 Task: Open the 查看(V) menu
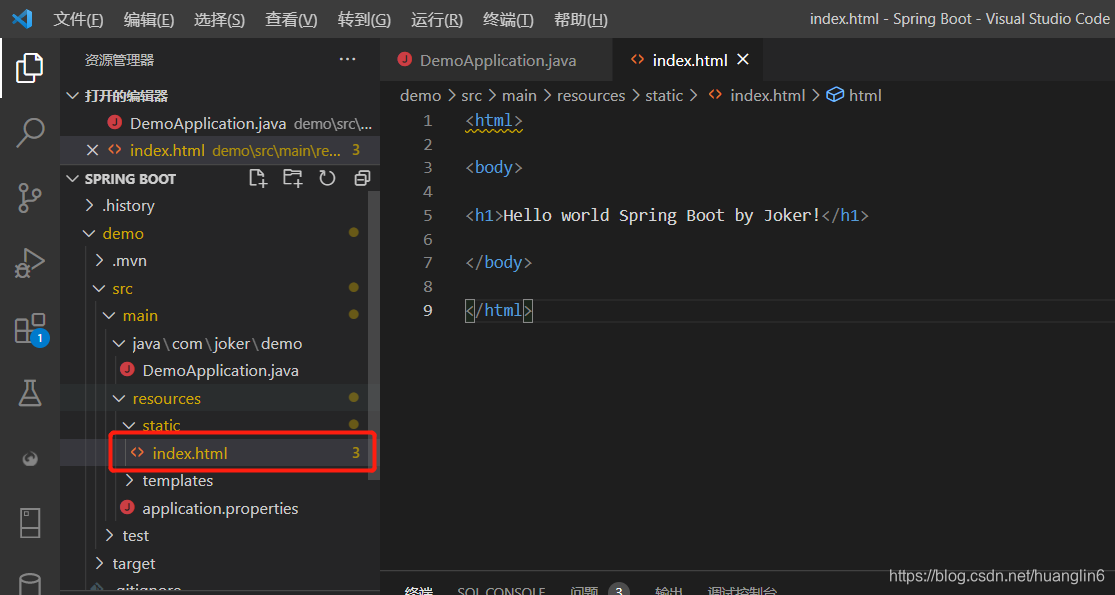click(291, 20)
